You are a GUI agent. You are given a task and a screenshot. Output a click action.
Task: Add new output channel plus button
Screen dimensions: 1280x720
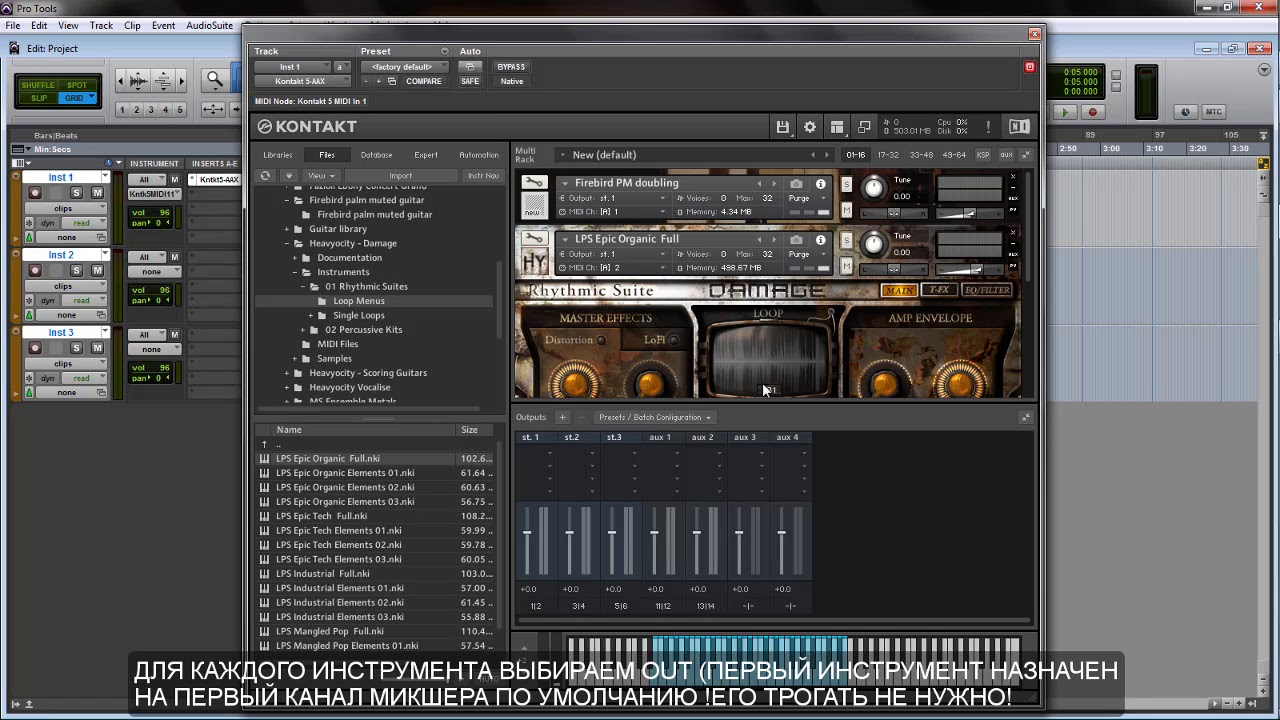pos(562,417)
